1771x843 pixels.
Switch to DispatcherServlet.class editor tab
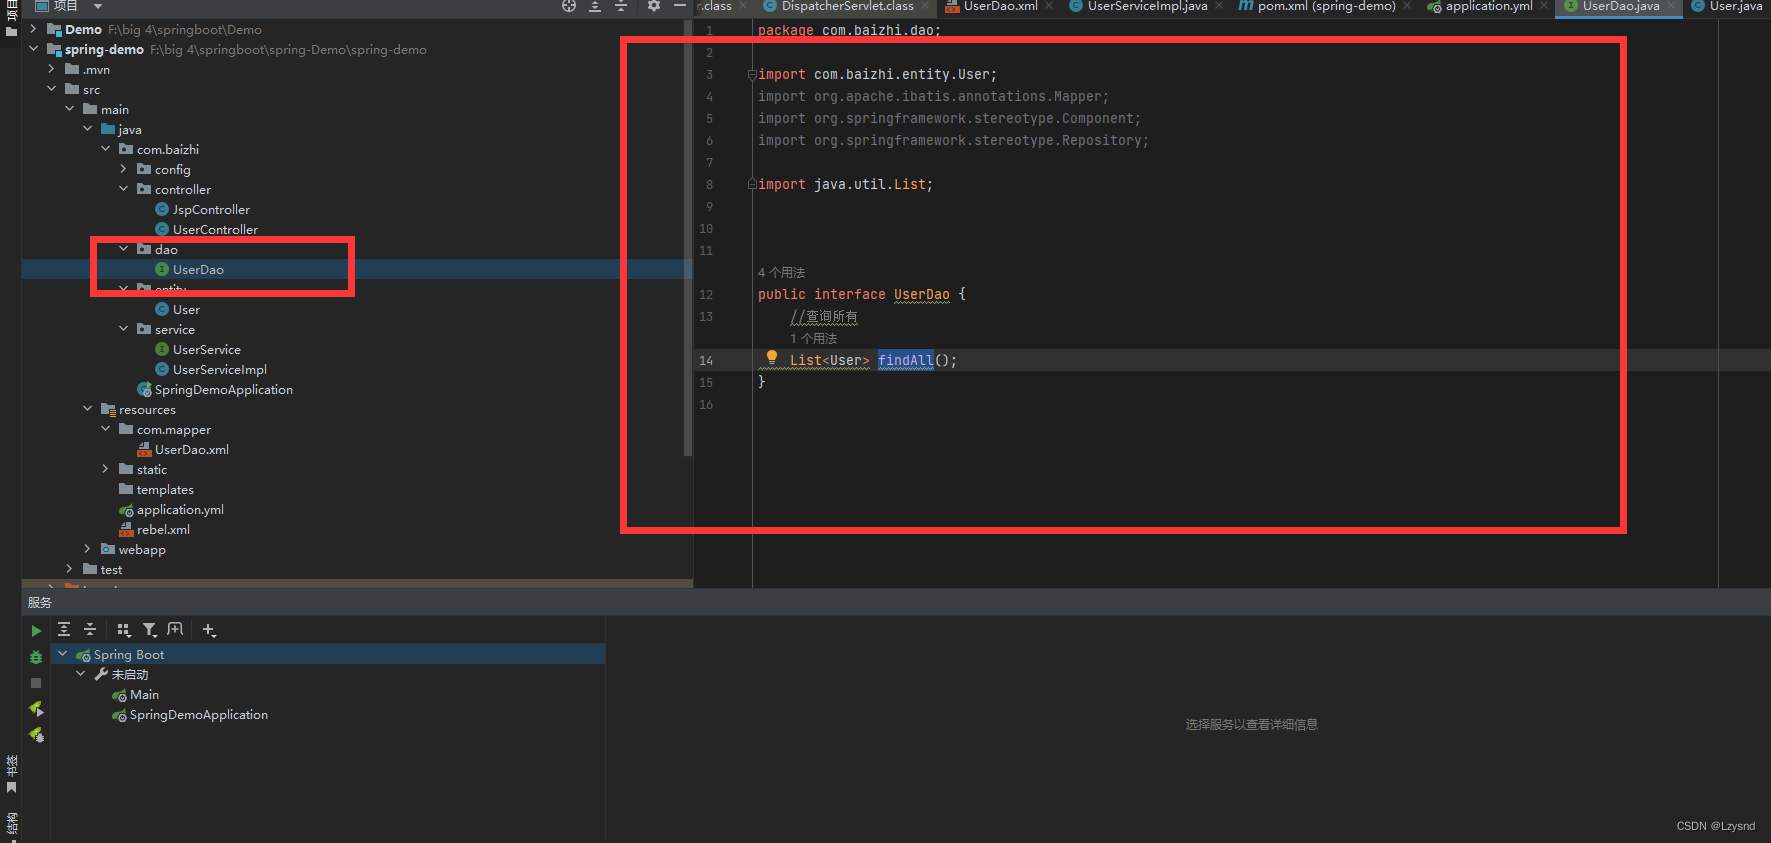coord(847,6)
